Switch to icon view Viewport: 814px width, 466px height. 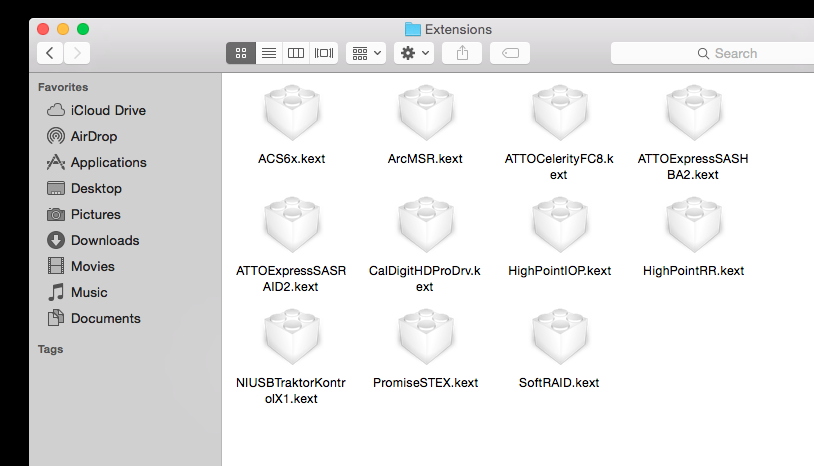pyautogui.click(x=241, y=53)
